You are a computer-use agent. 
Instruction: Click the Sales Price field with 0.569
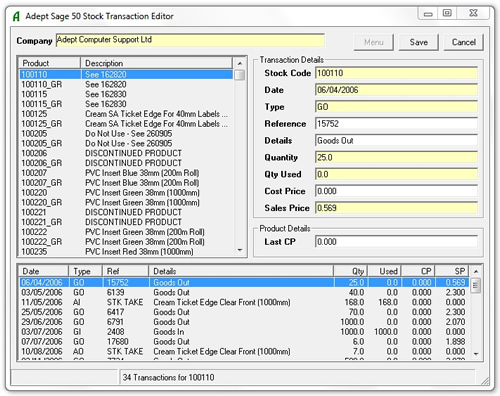point(396,208)
